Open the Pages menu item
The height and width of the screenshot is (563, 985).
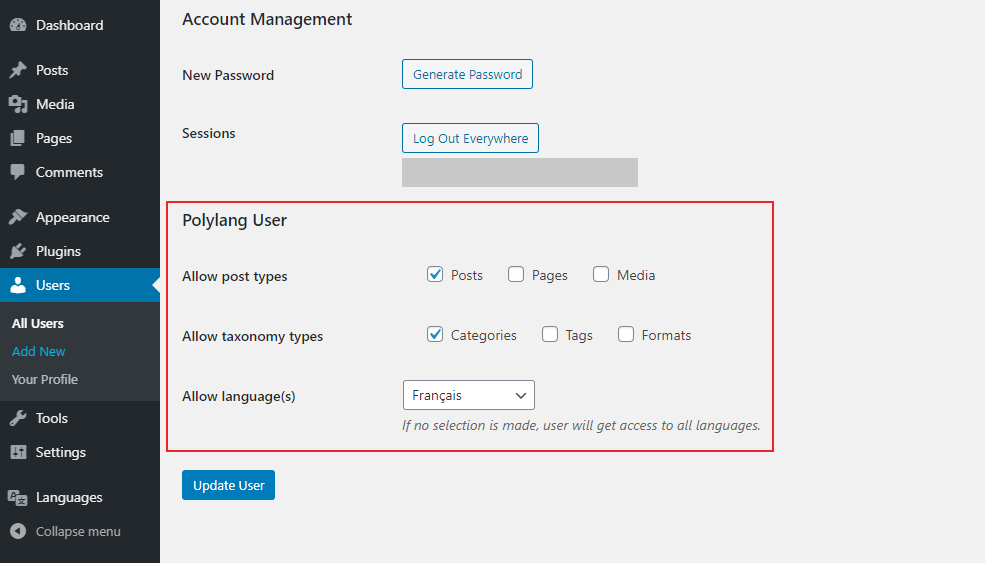[x=80, y=138]
